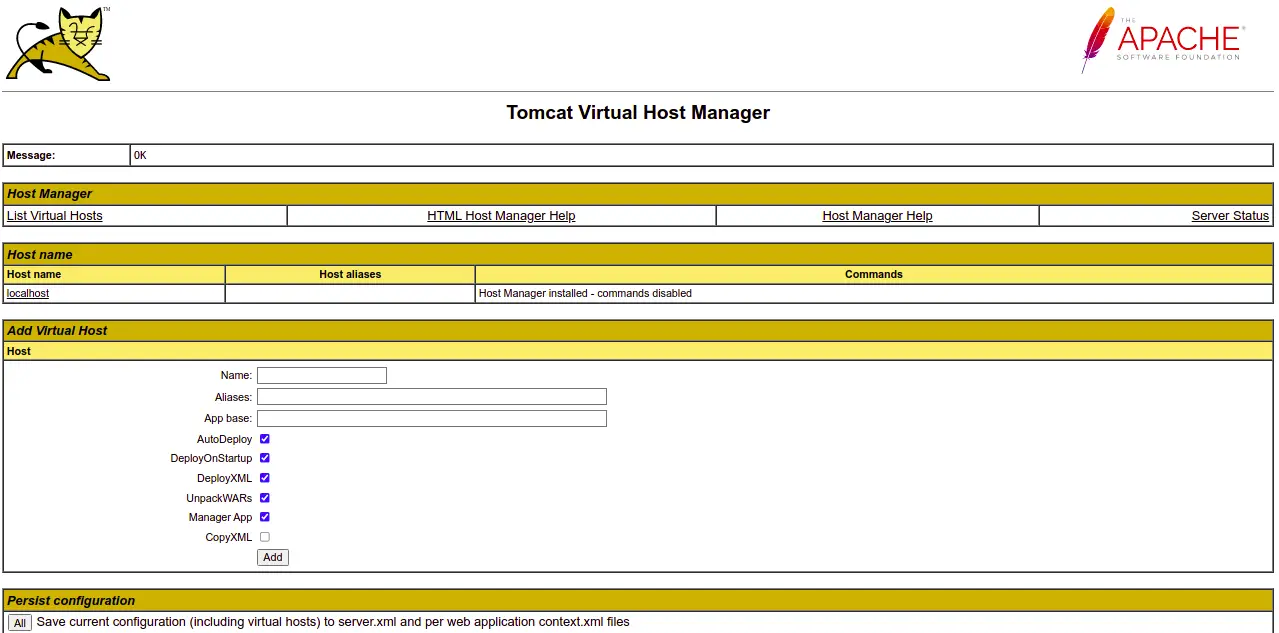This screenshot has height=633, width=1279.
Task: Click the App base text field
Action: (432, 419)
